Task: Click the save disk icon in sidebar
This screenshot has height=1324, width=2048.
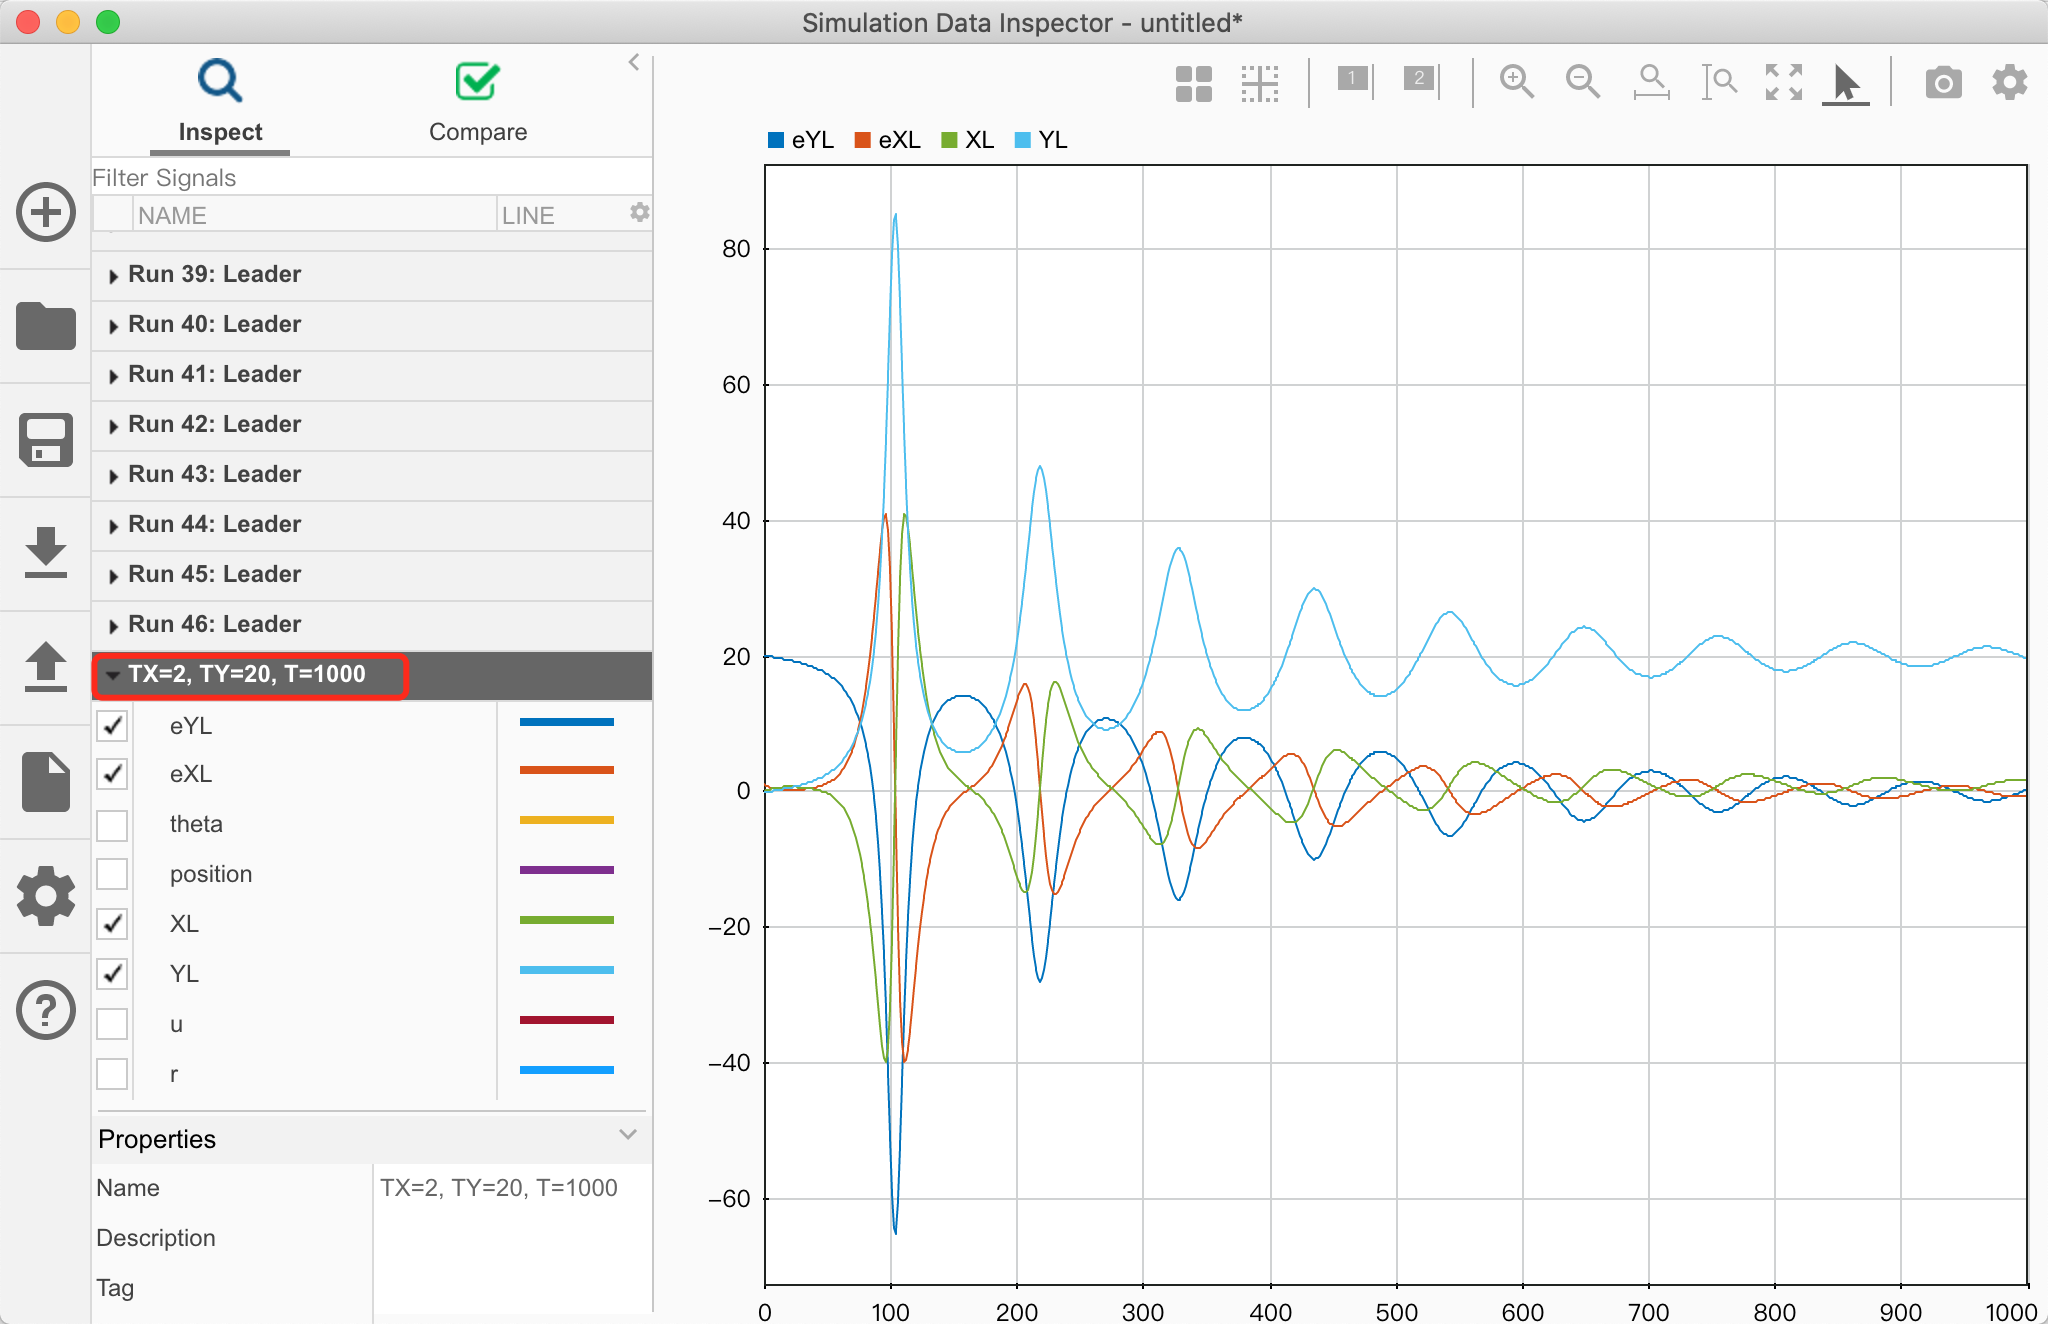Action: point(46,440)
